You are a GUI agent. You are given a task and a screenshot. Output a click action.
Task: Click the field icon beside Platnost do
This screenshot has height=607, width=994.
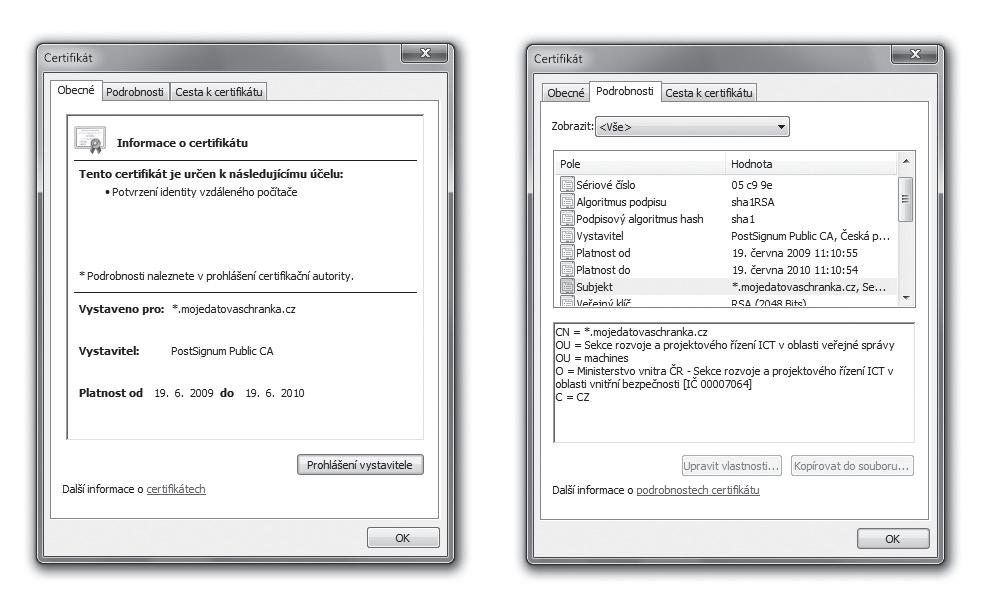pos(567,269)
